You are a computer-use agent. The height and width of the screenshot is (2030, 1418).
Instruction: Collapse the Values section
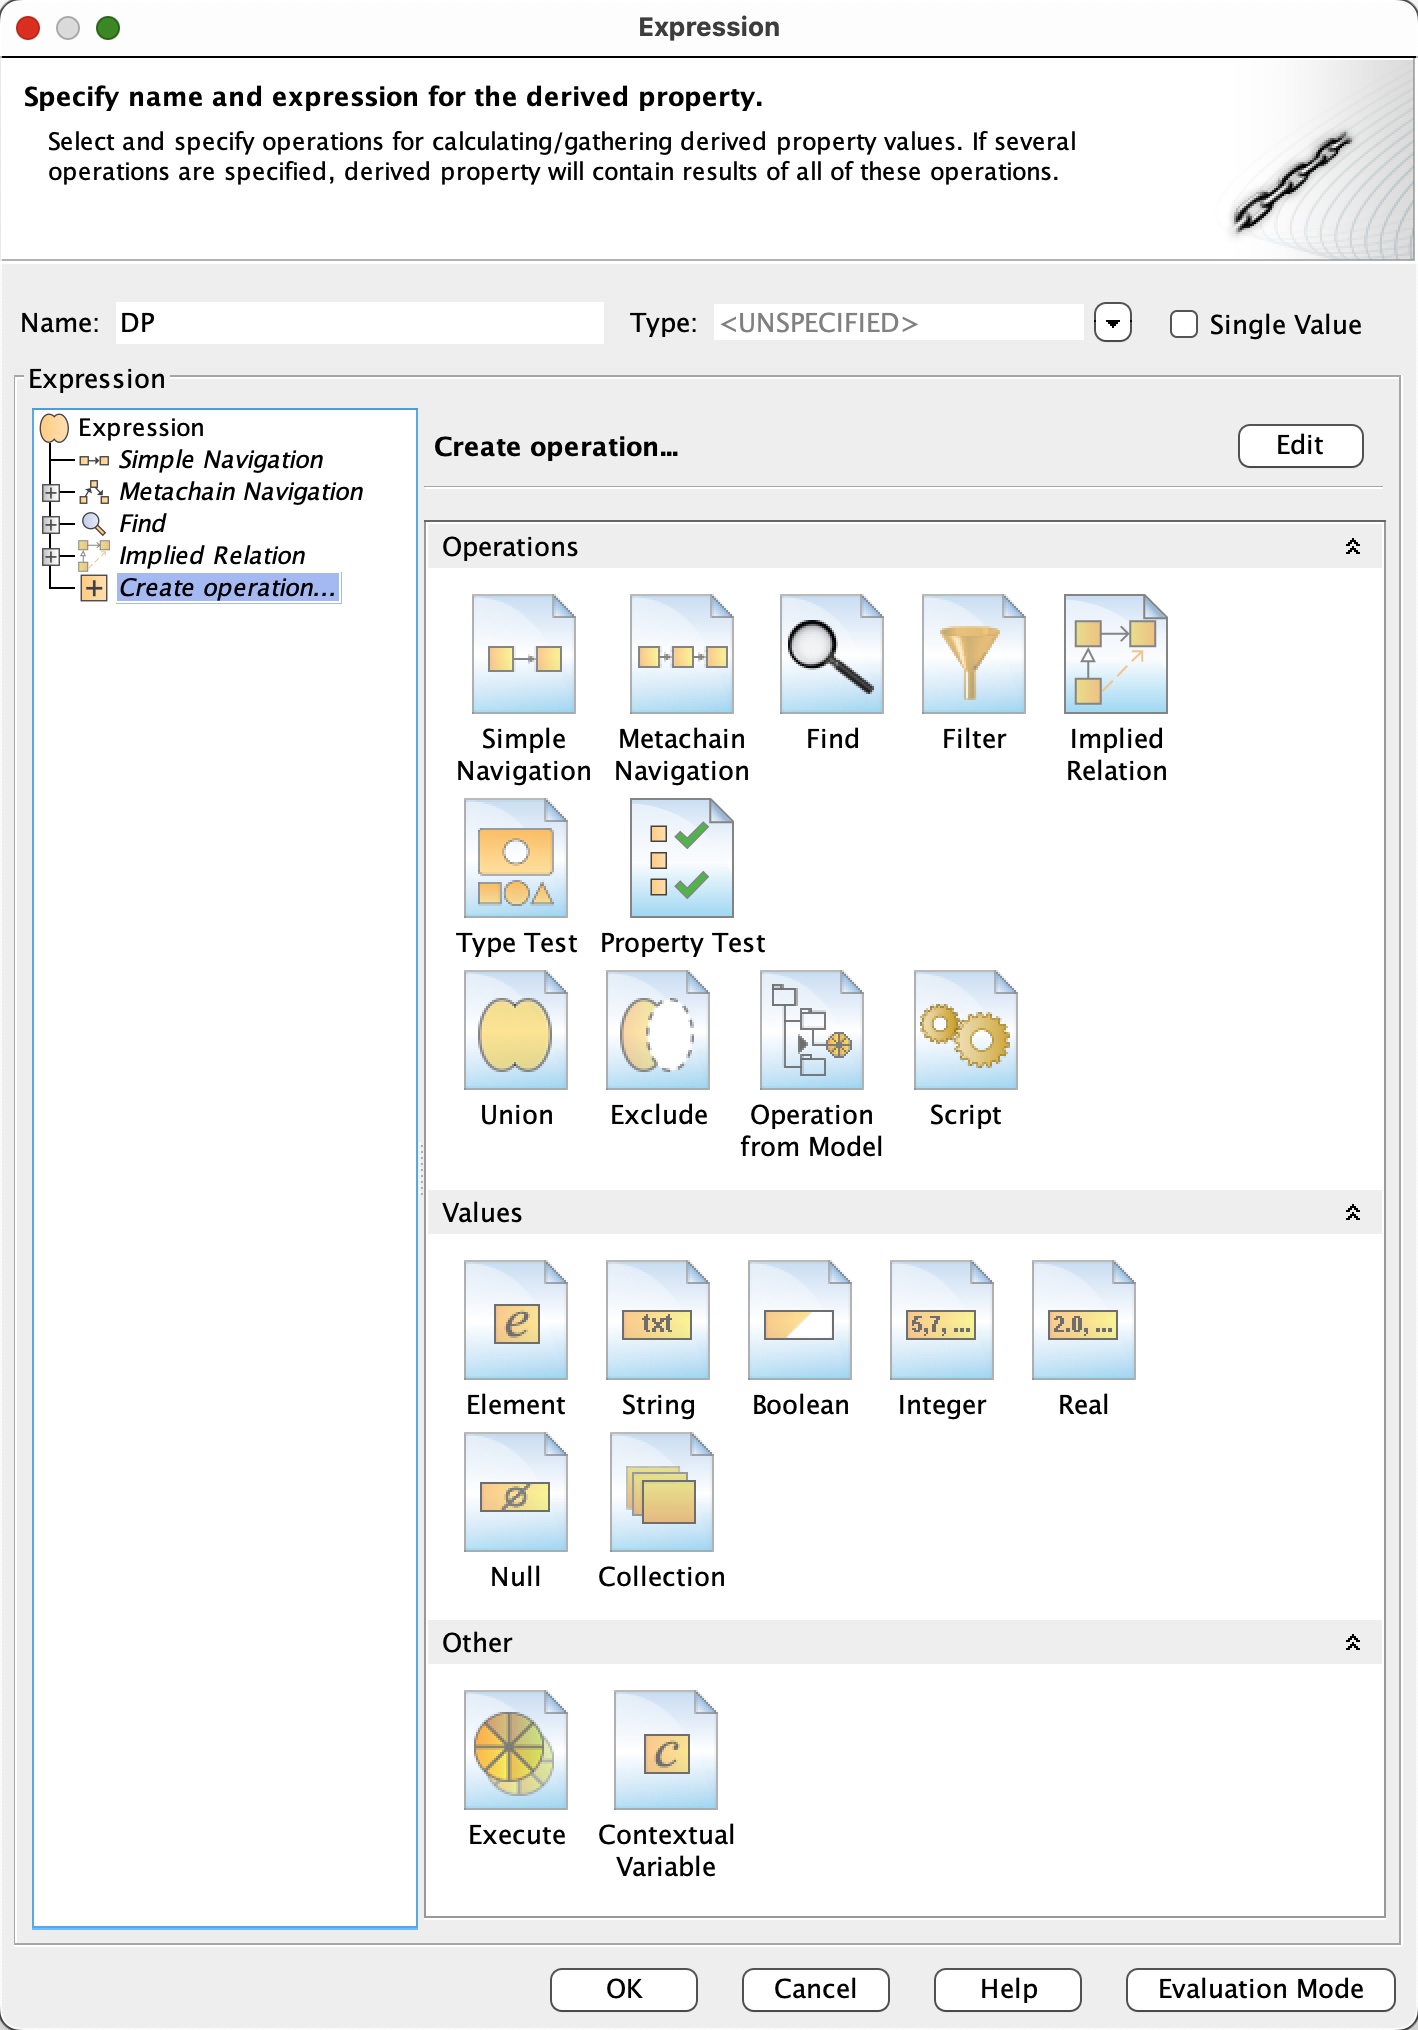[x=1352, y=1213]
